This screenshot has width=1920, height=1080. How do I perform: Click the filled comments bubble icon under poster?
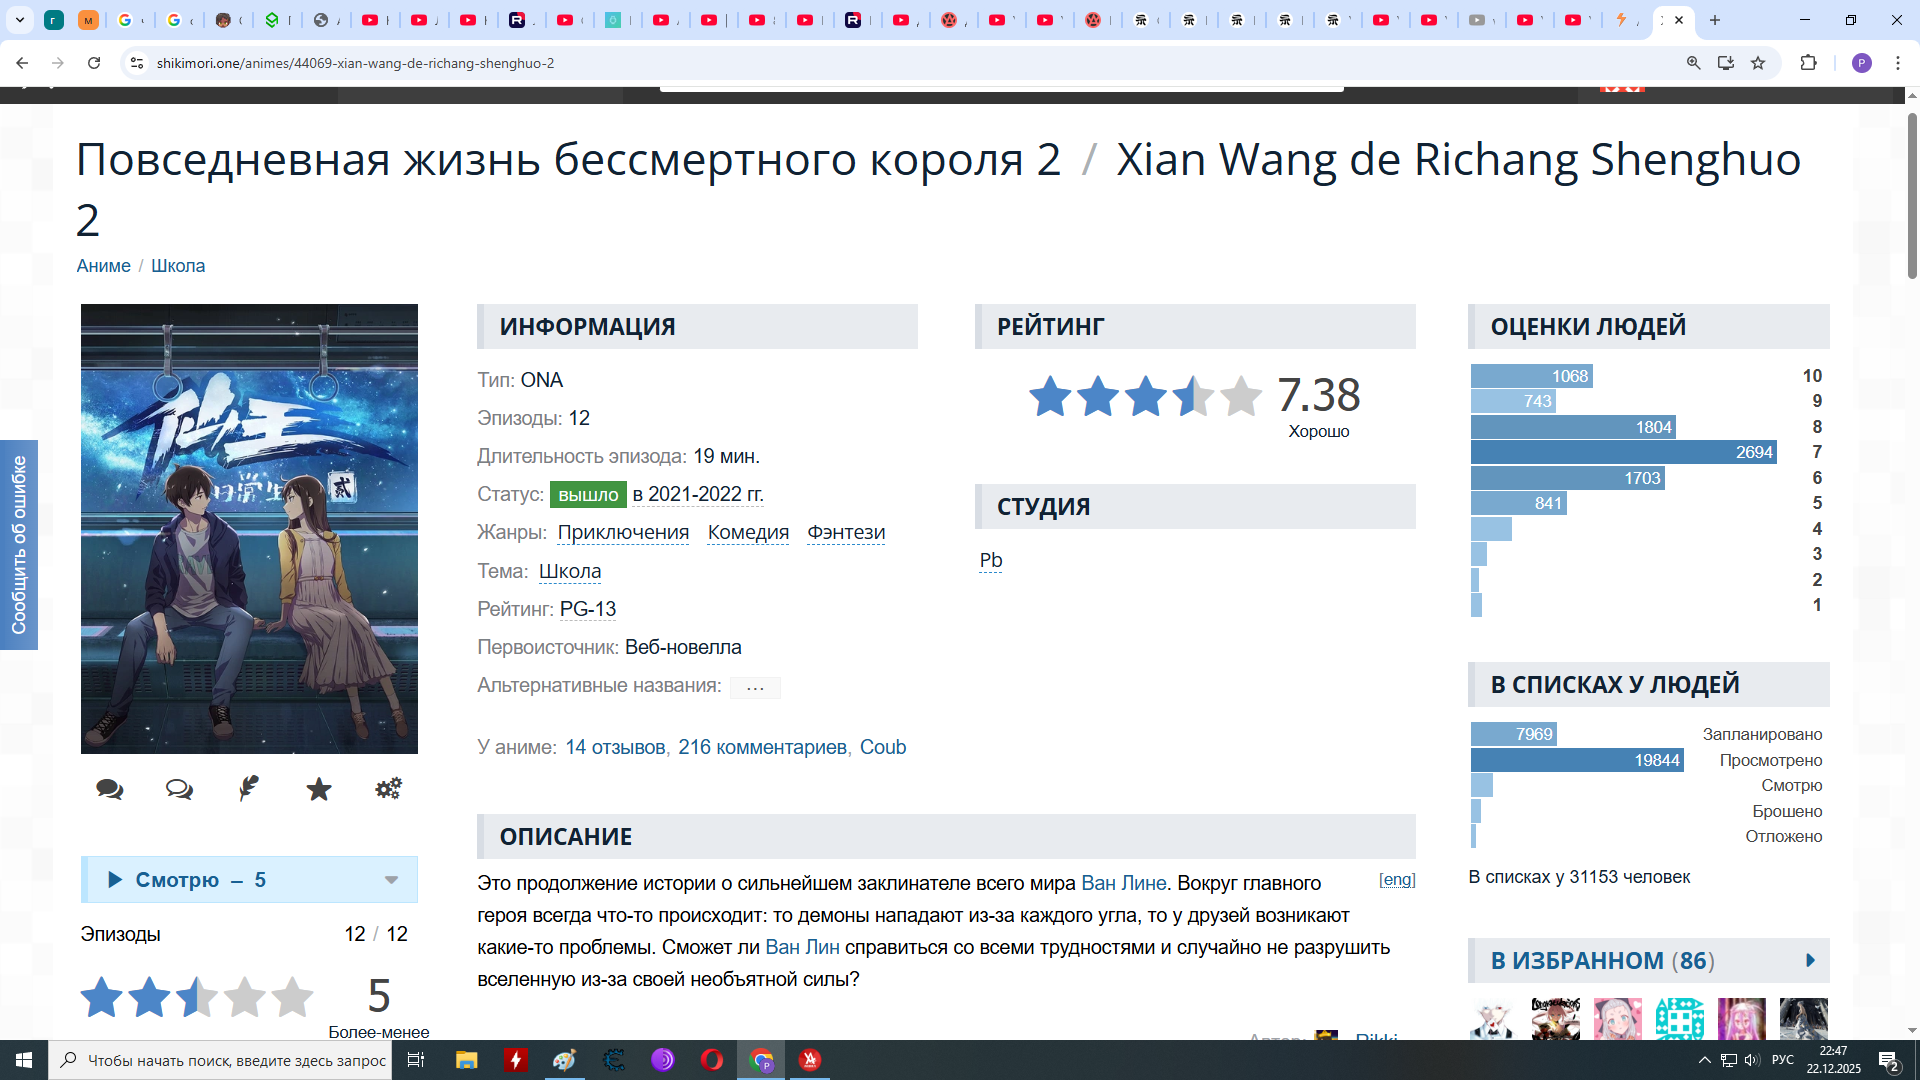pos(110,790)
